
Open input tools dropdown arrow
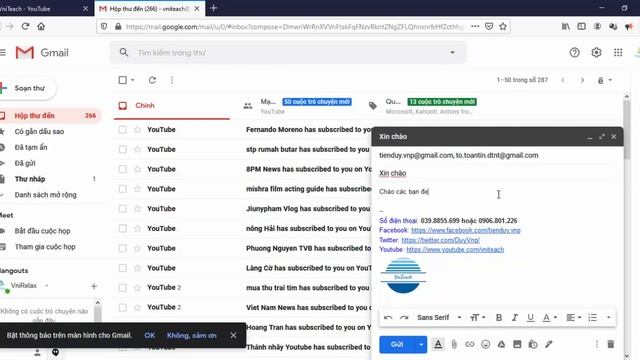pyautogui.click(x=611, y=80)
